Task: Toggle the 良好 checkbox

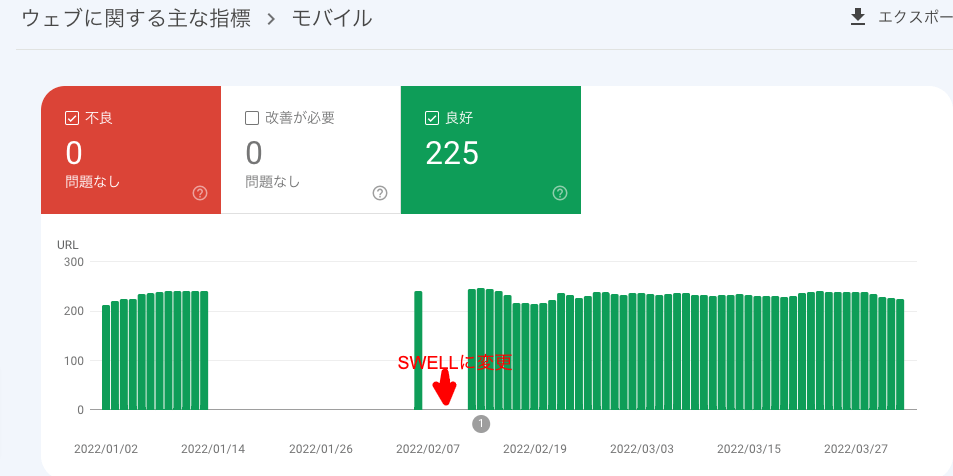Action: click(x=432, y=118)
